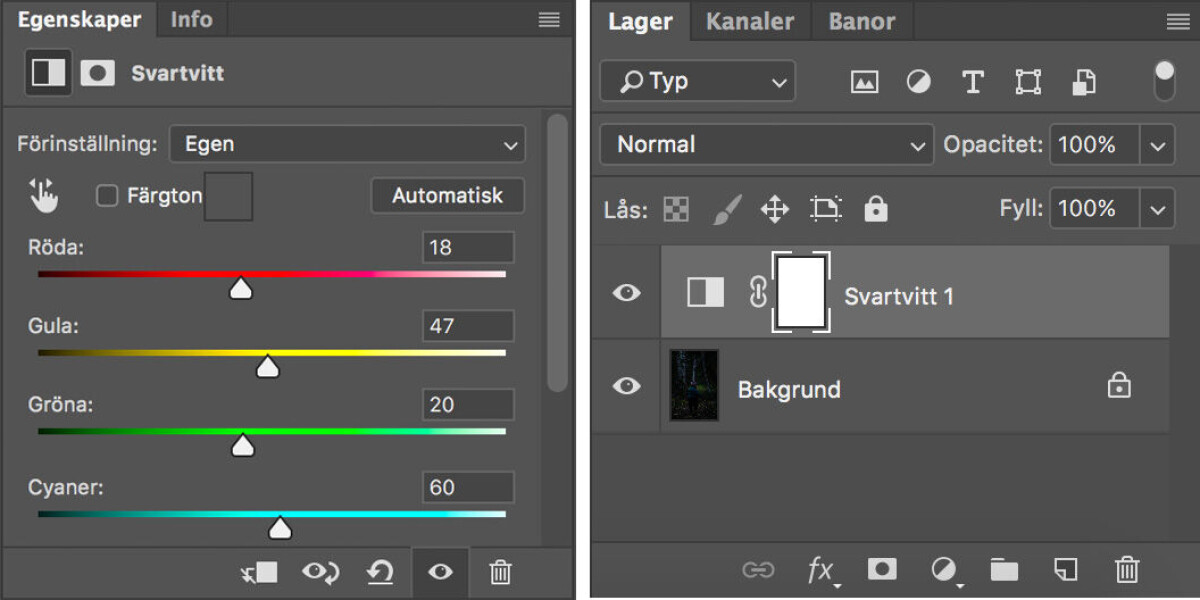This screenshot has height=600, width=1200.
Task: Filter layers by shape layers icon
Action: (x=1028, y=82)
